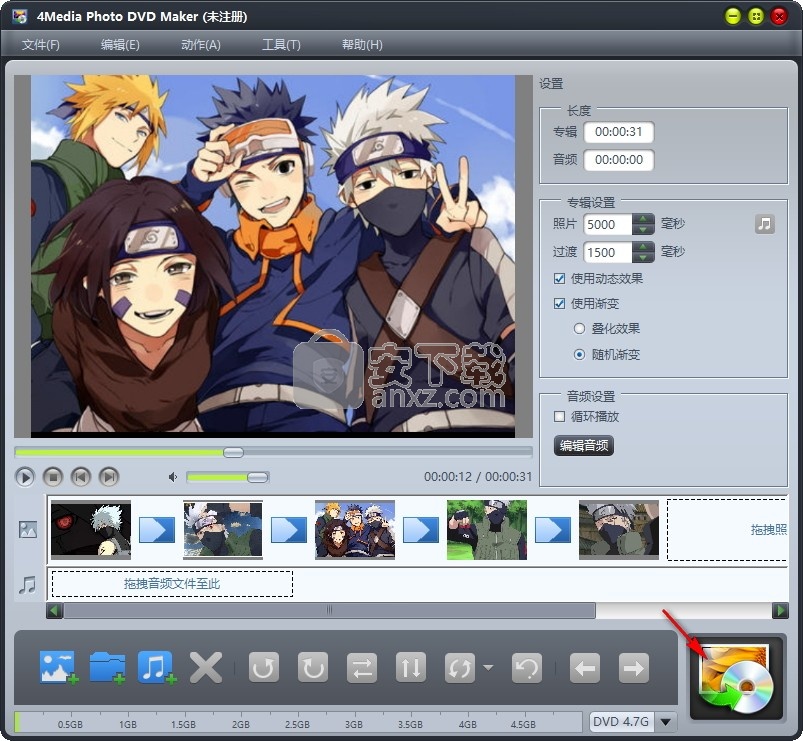Enable the 循环播放 checkbox
This screenshot has width=803, height=741.
click(559, 416)
